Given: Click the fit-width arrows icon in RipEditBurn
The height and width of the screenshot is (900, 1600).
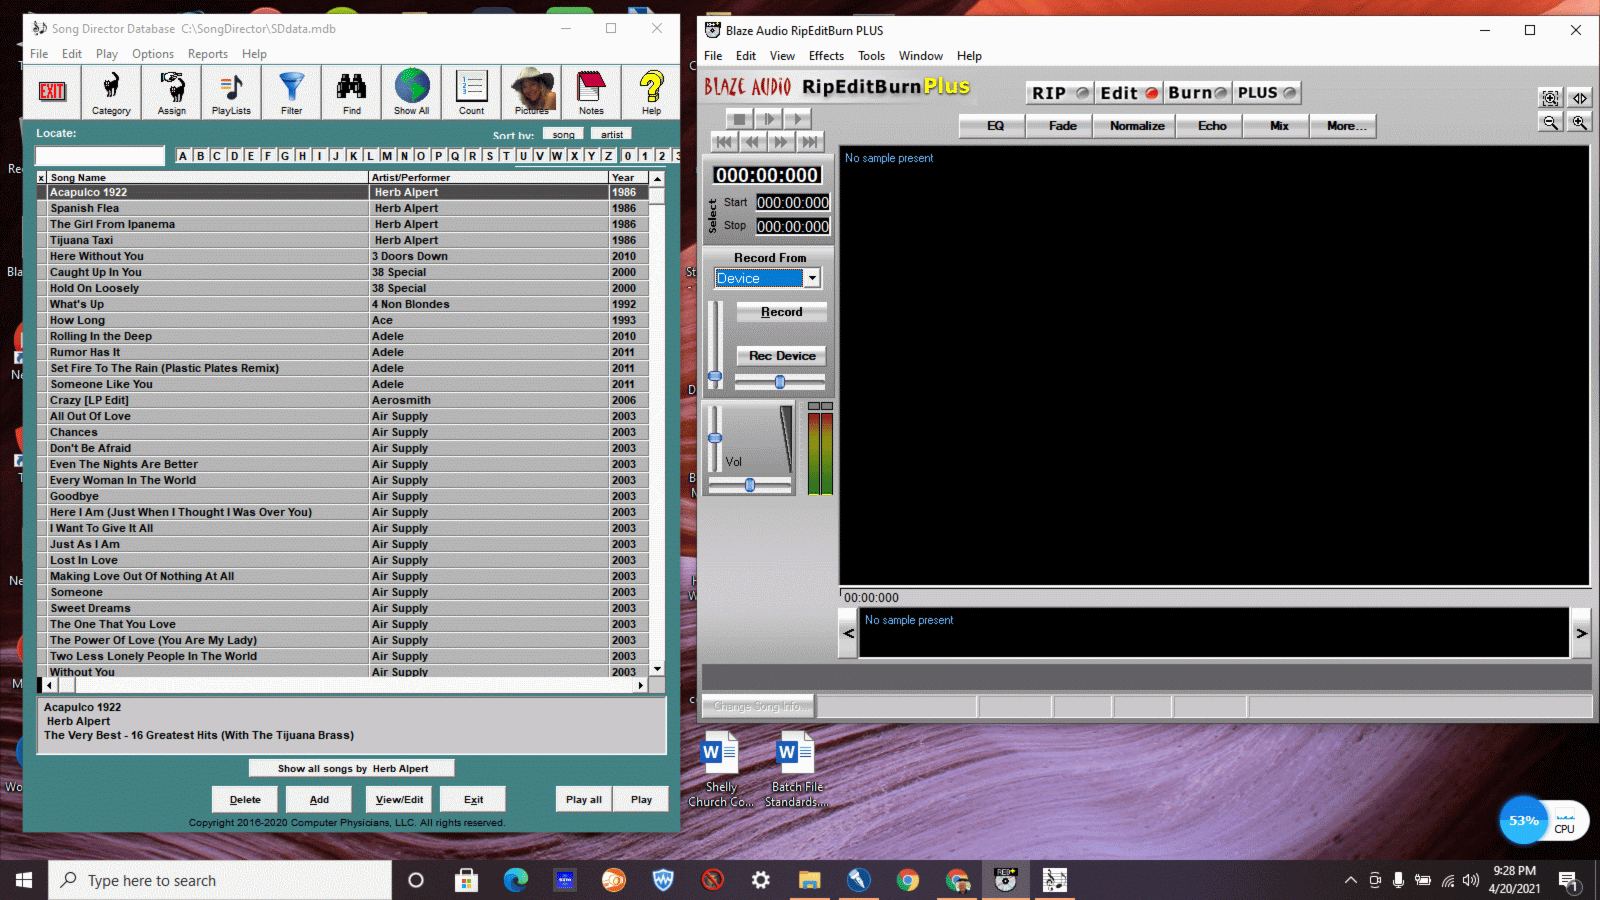Looking at the screenshot, I should click(1580, 98).
